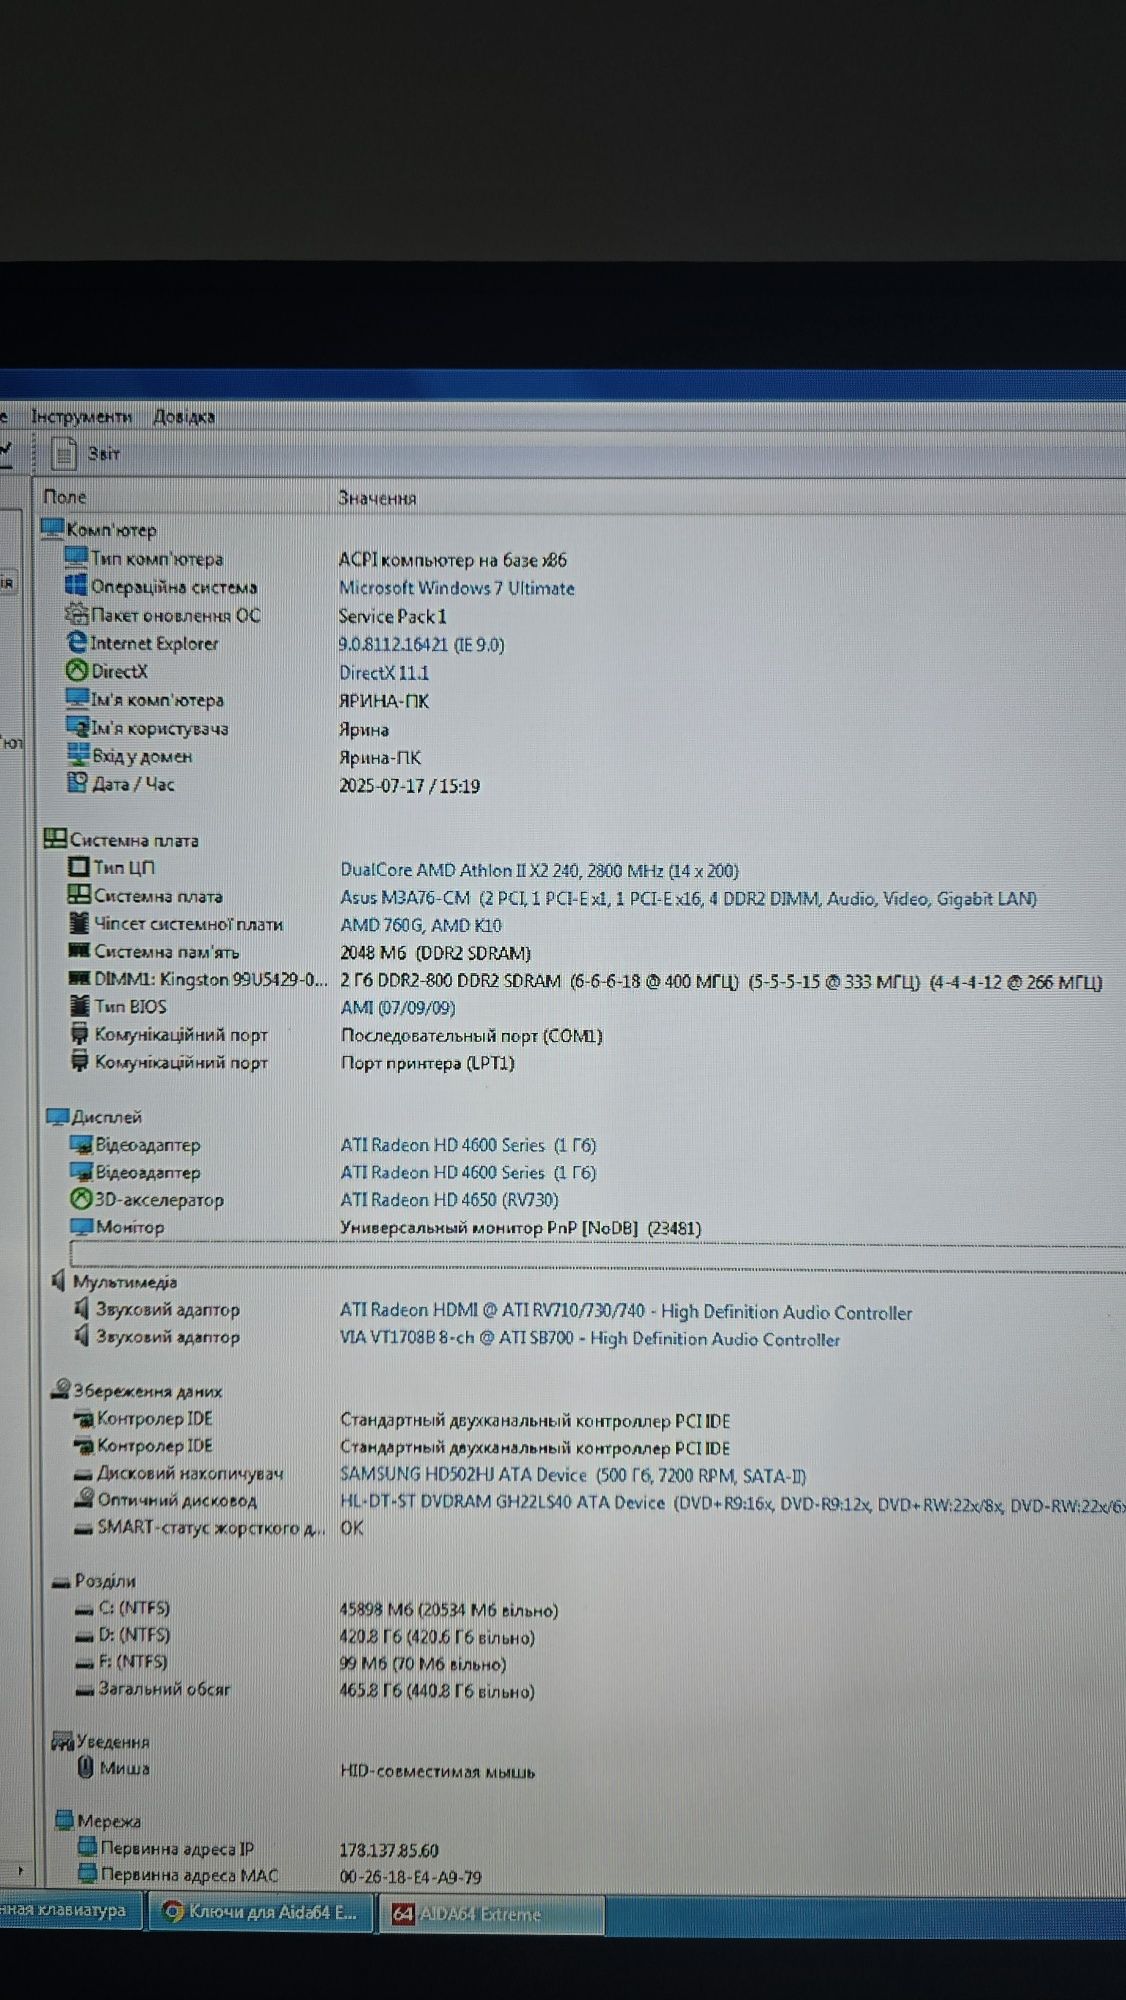Click the Тип комп'ютера icon
This screenshot has height=2000, width=1126.
pos(76,557)
